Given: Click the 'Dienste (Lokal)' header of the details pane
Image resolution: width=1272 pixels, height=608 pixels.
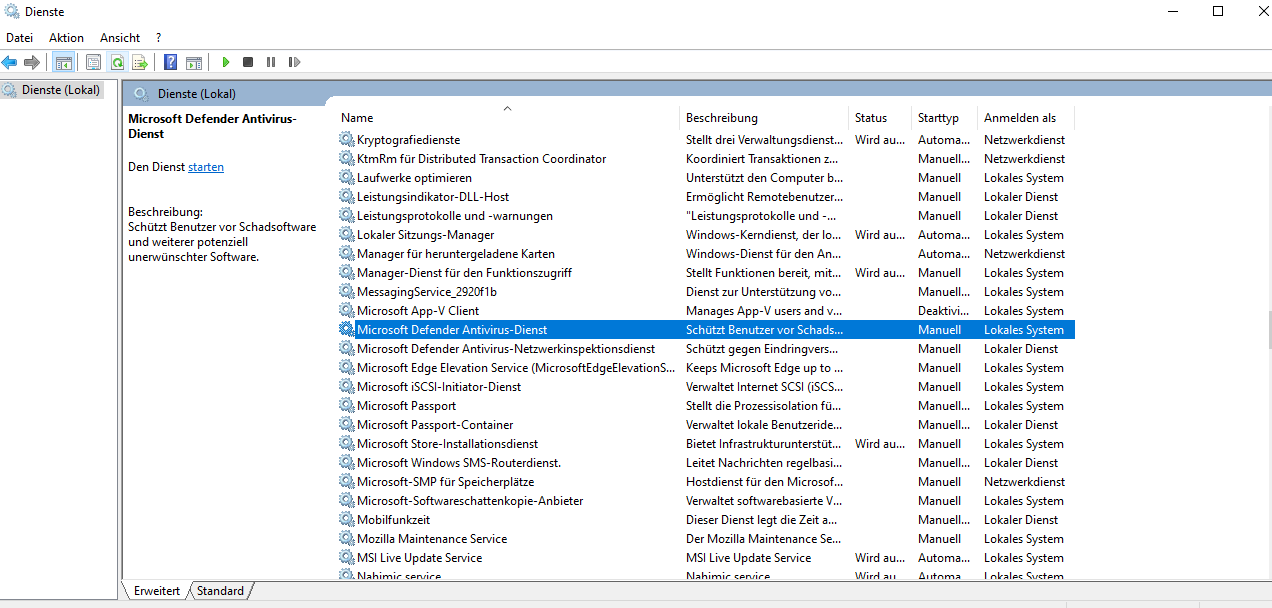Looking at the screenshot, I should point(197,94).
